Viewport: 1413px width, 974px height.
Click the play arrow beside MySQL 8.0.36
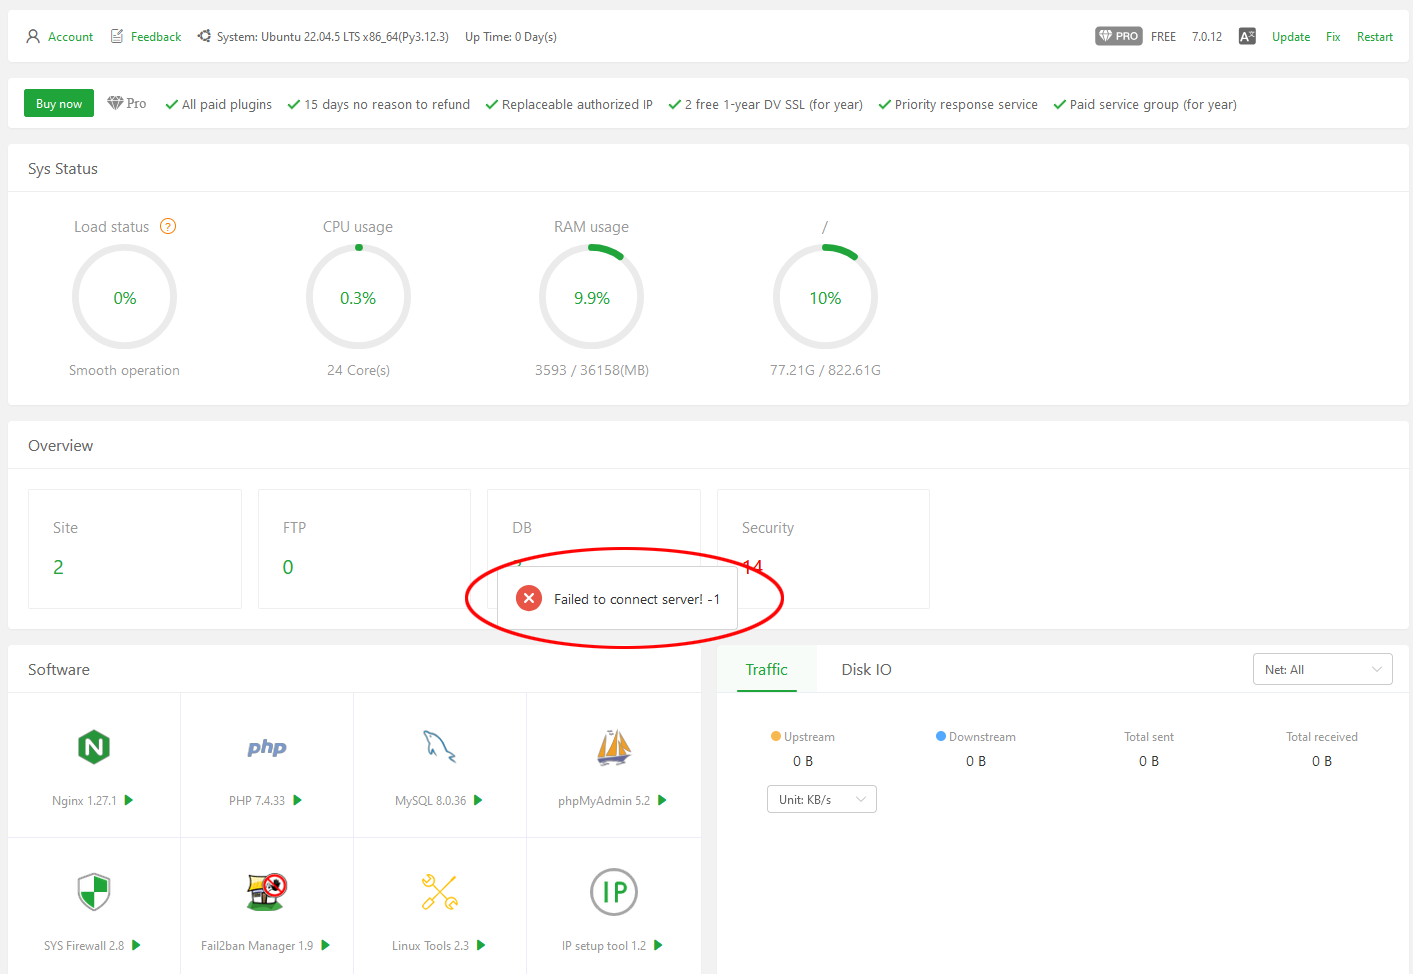pos(478,800)
